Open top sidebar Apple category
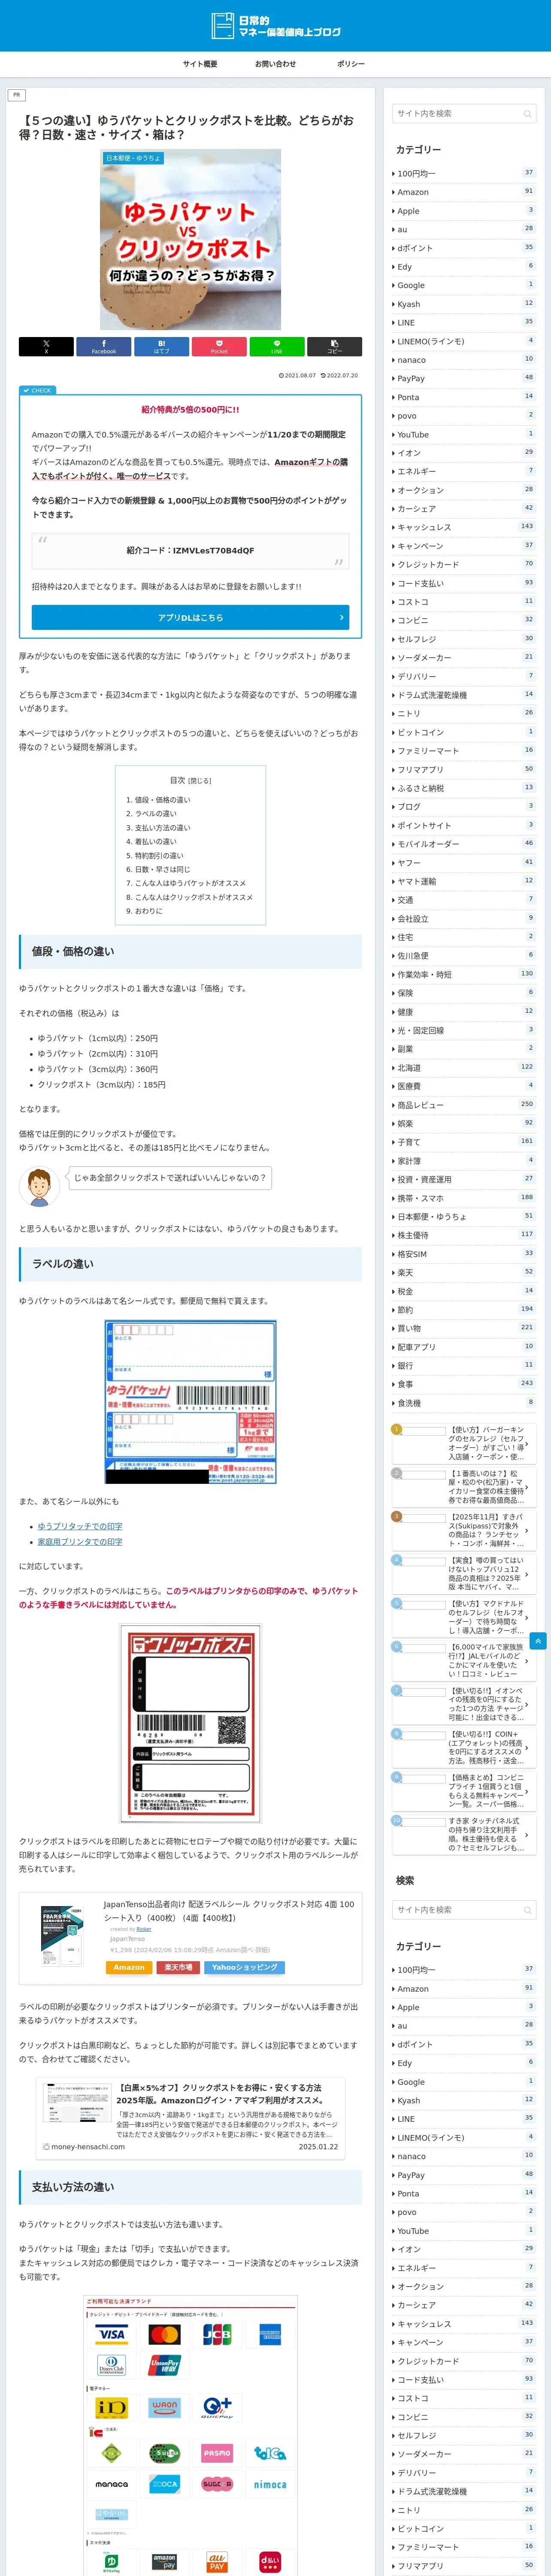 coord(464,211)
